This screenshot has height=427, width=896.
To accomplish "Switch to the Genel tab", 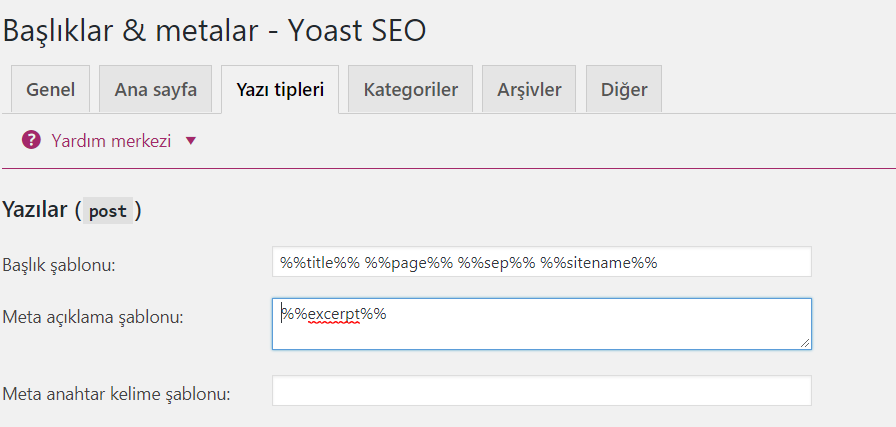I will [x=50, y=90].
